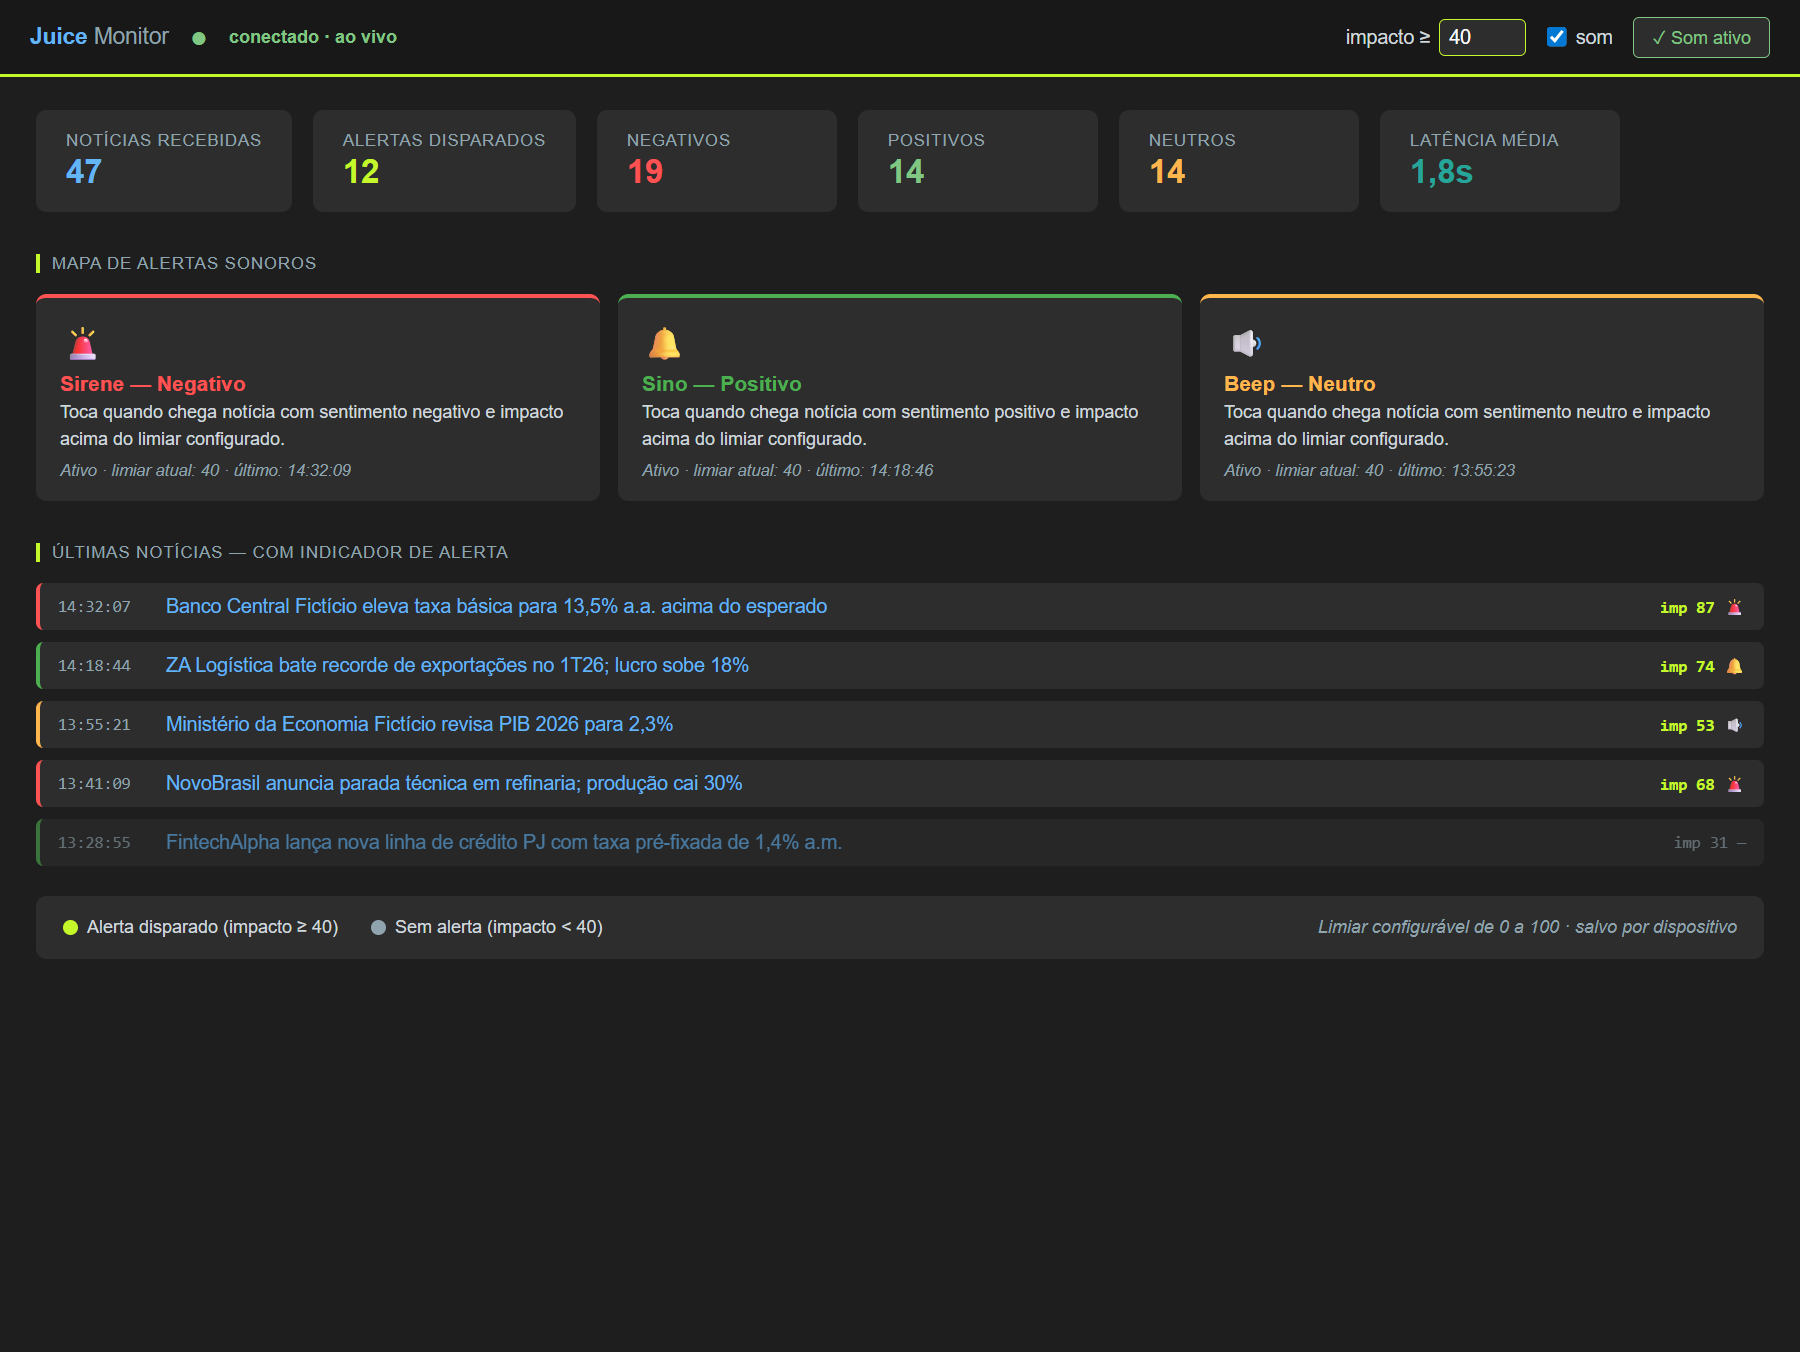This screenshot has height=1352, width=1800.
Task: Select the Notícias Recebidas 47 card
Action: tap(164, 161)
